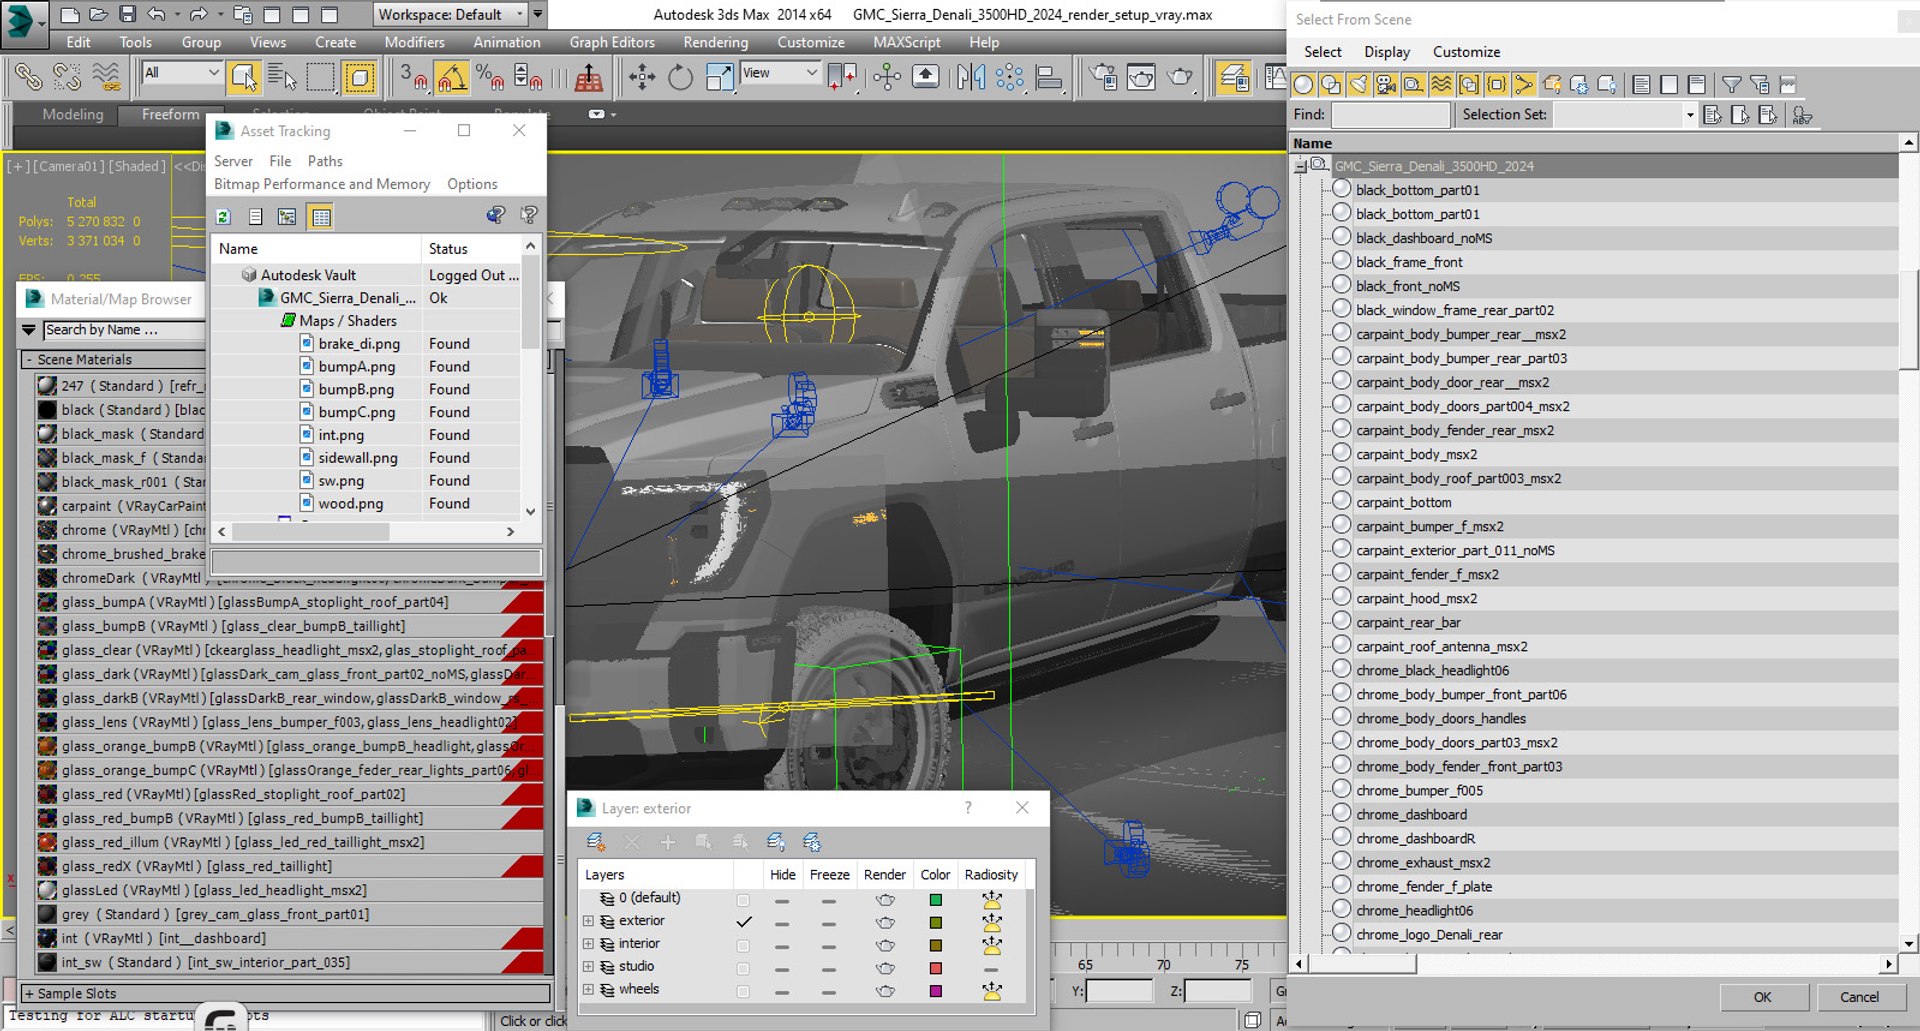The width and height of the screenshot is (1920, 1031).
Task: Click Bind to Space Warp icon
Action: coord(106,77)
